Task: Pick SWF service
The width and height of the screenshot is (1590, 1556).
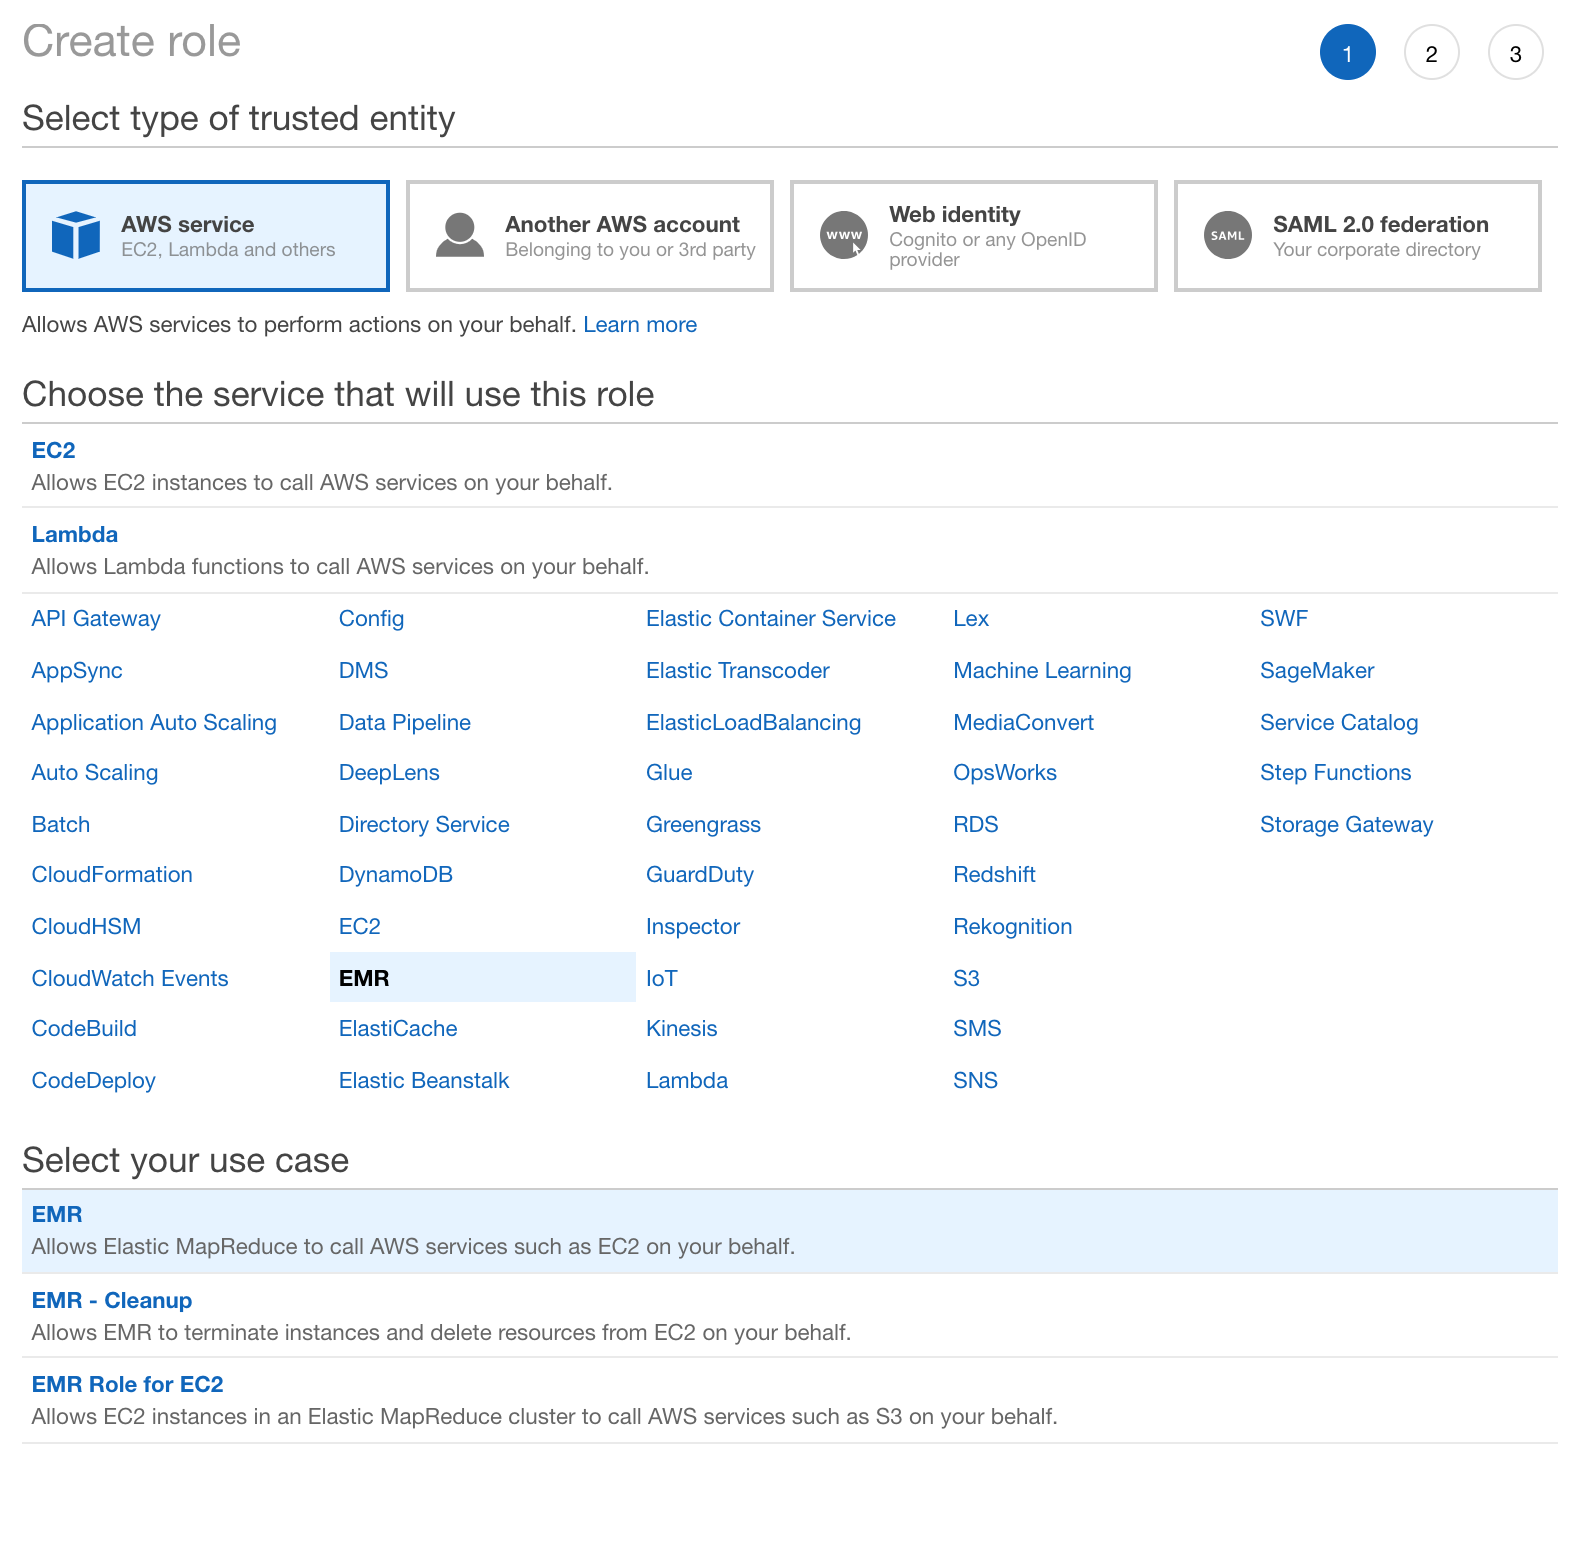Action: coord(1284,619)
